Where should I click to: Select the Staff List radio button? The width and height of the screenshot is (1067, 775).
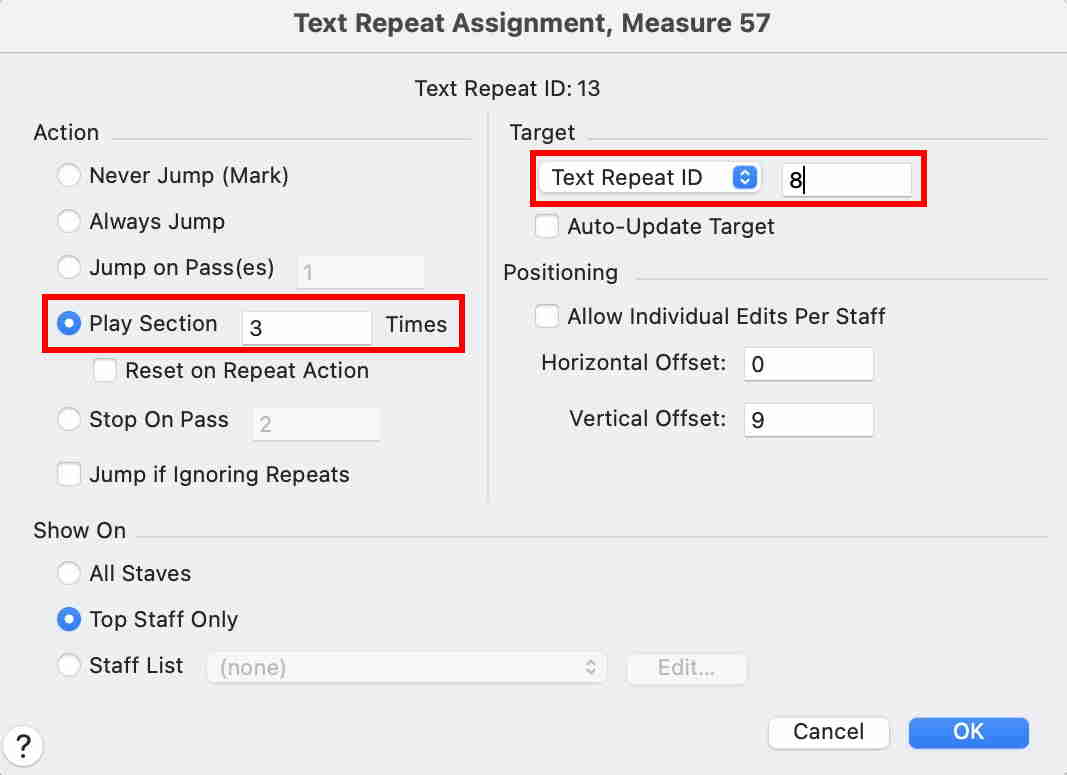click(x=69, y=666)
